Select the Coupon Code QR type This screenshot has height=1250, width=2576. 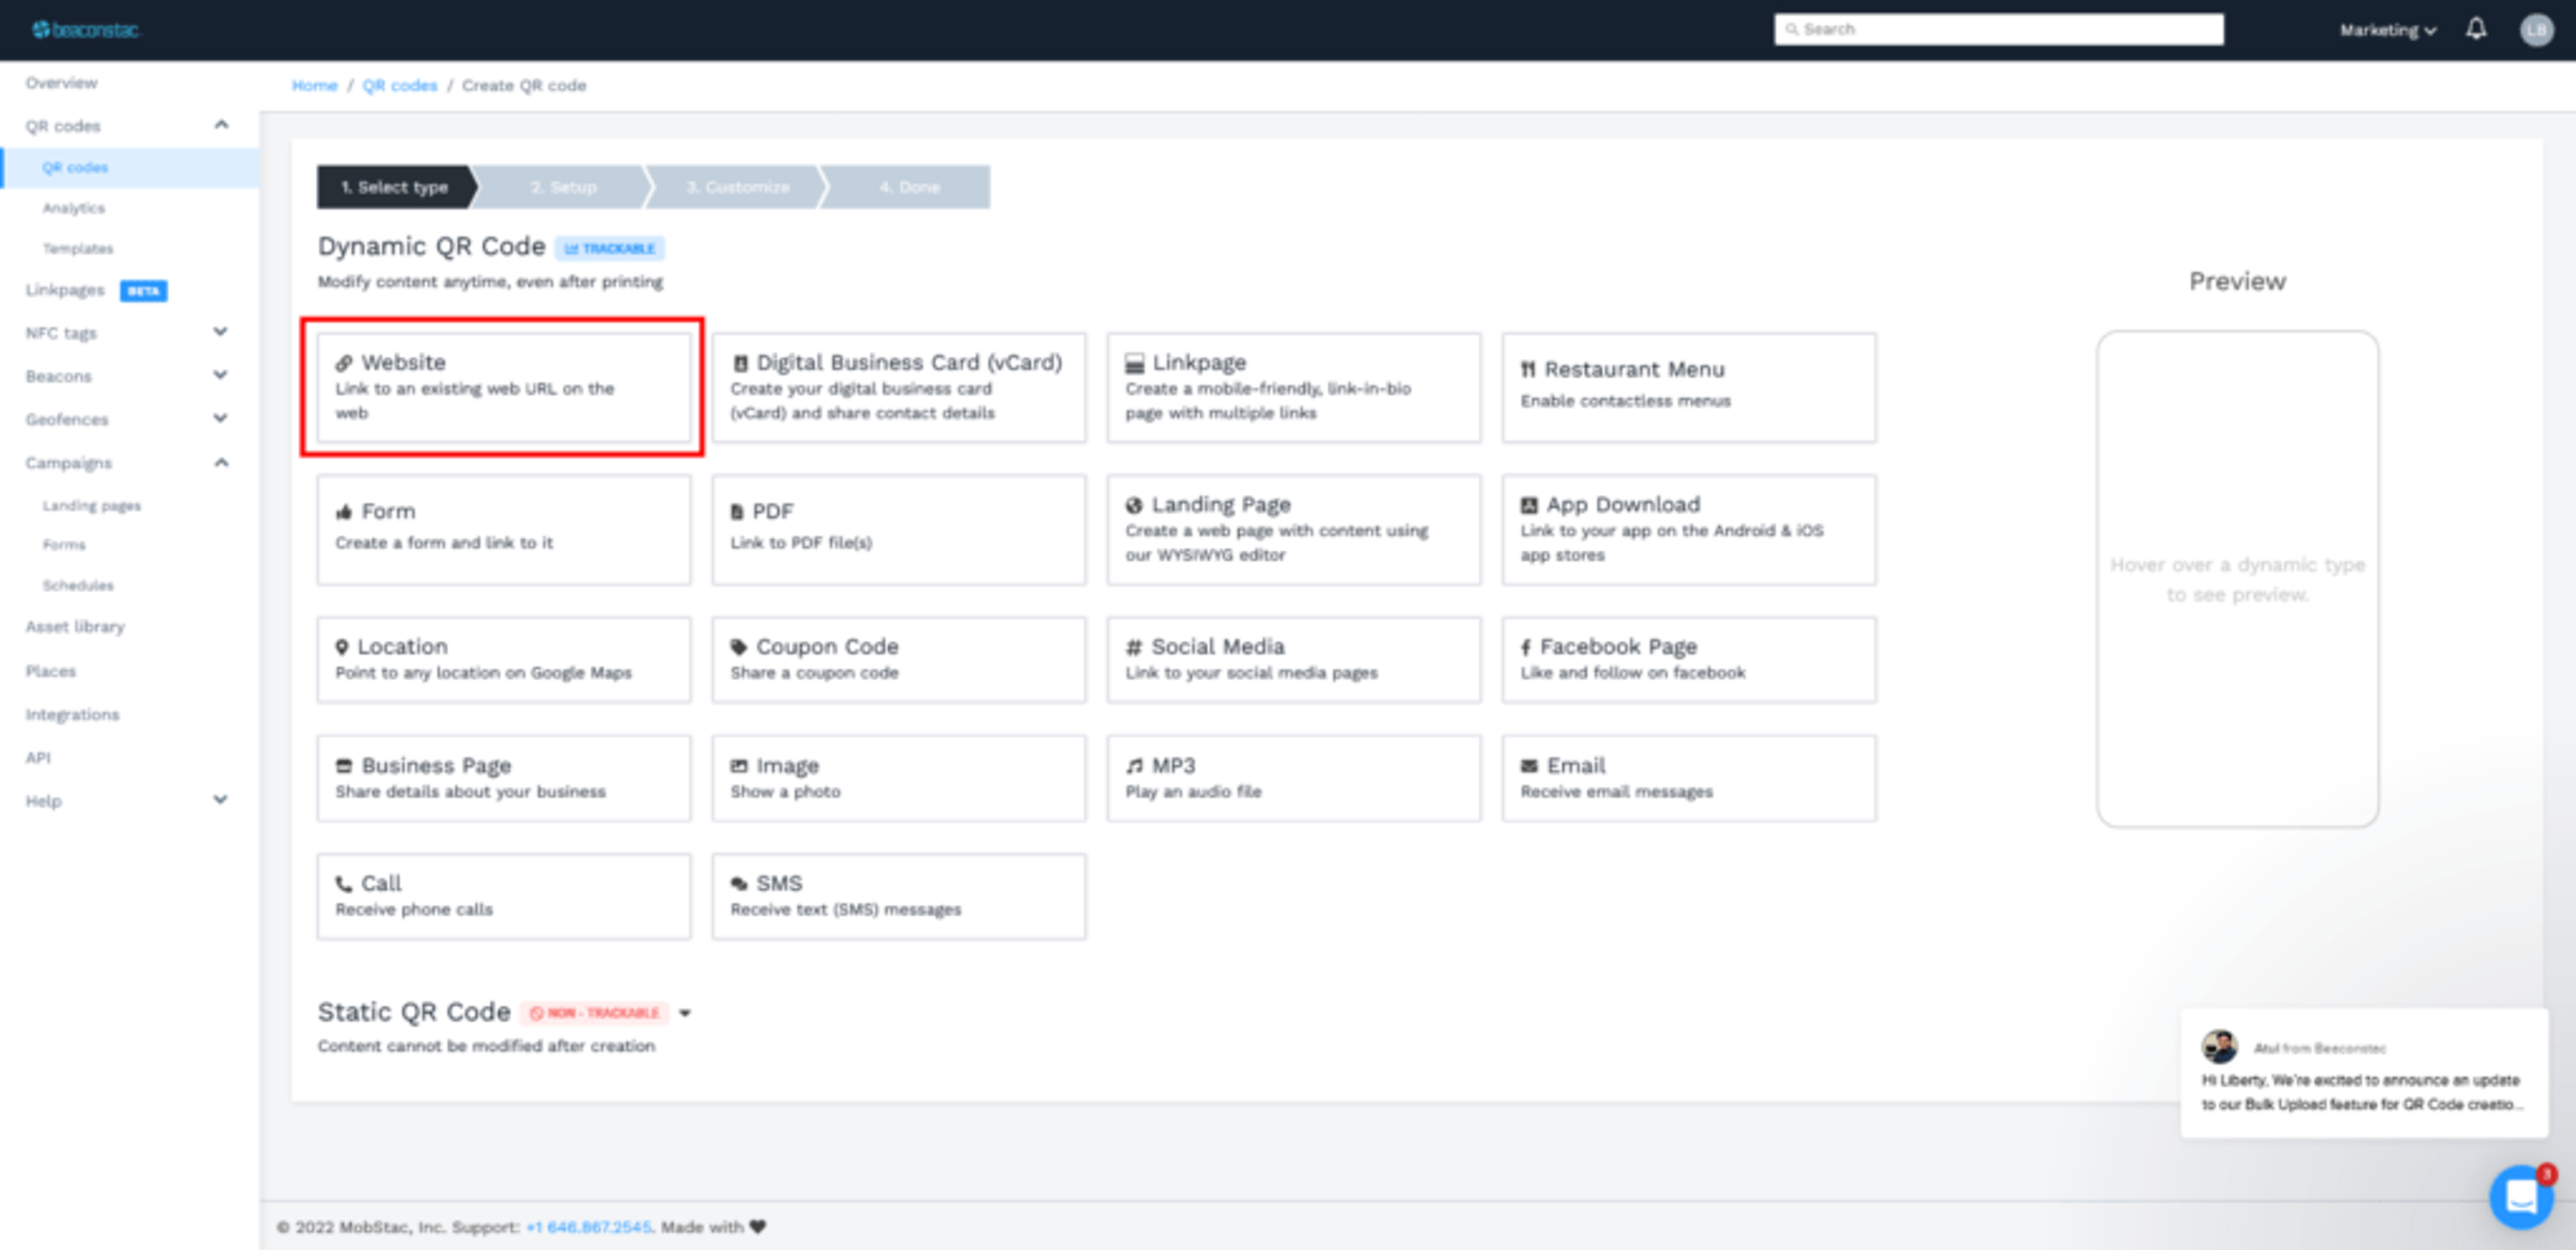click(x=898, y=659)
